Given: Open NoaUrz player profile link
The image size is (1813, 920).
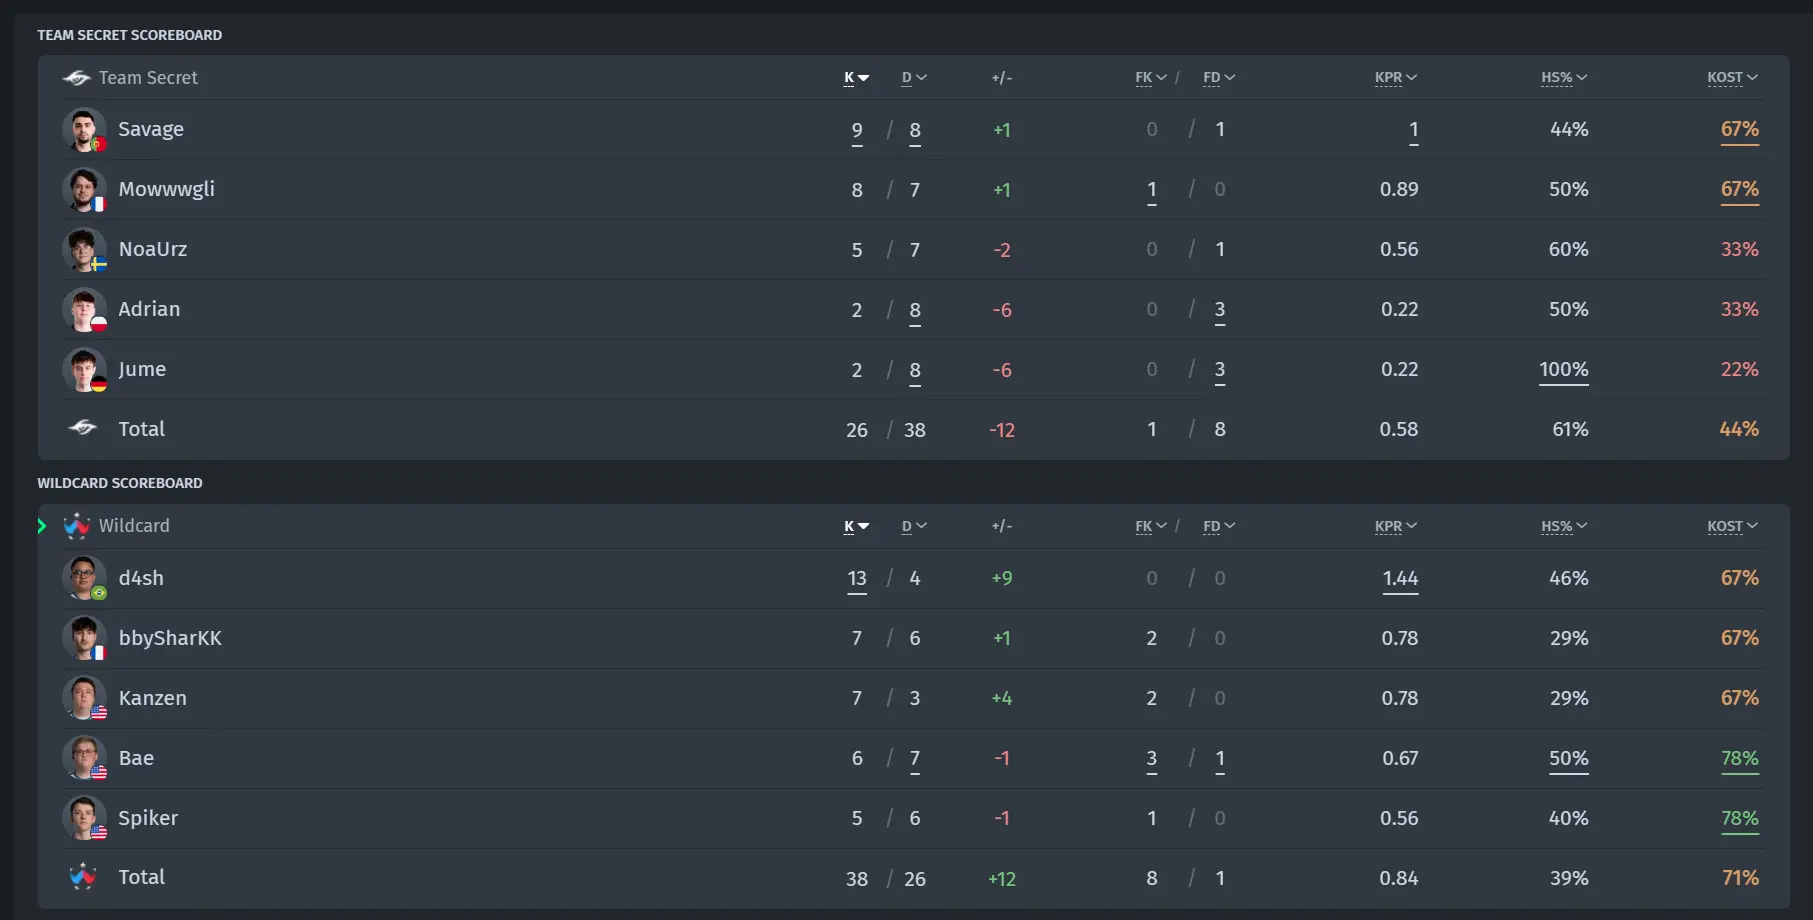Looking at the screenshot, I should click(x=153, y=249).
